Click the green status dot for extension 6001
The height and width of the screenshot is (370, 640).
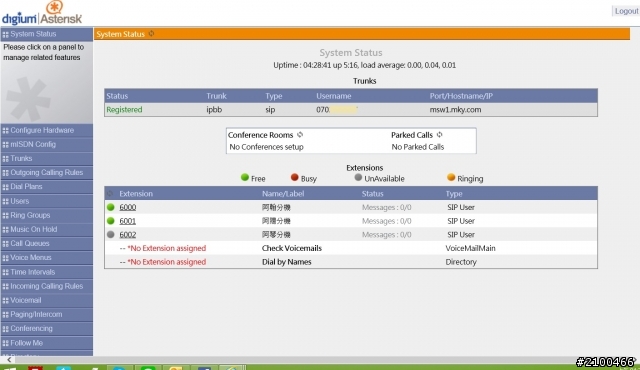(x=111, y=221)
